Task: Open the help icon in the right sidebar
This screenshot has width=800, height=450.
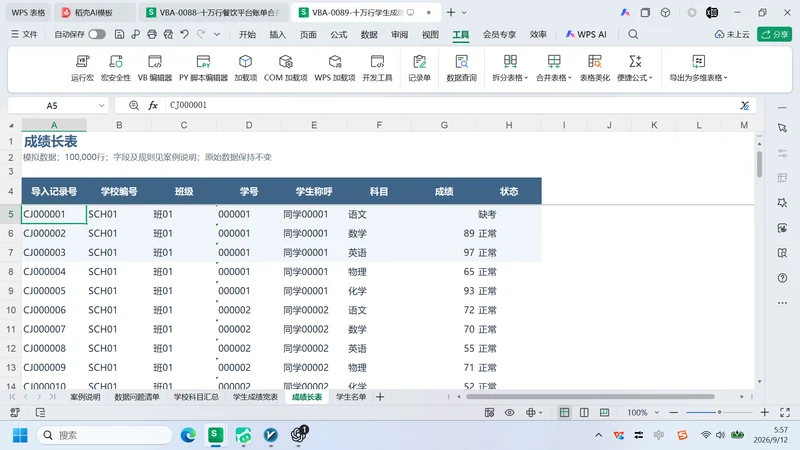Action: tap(782, 278)
